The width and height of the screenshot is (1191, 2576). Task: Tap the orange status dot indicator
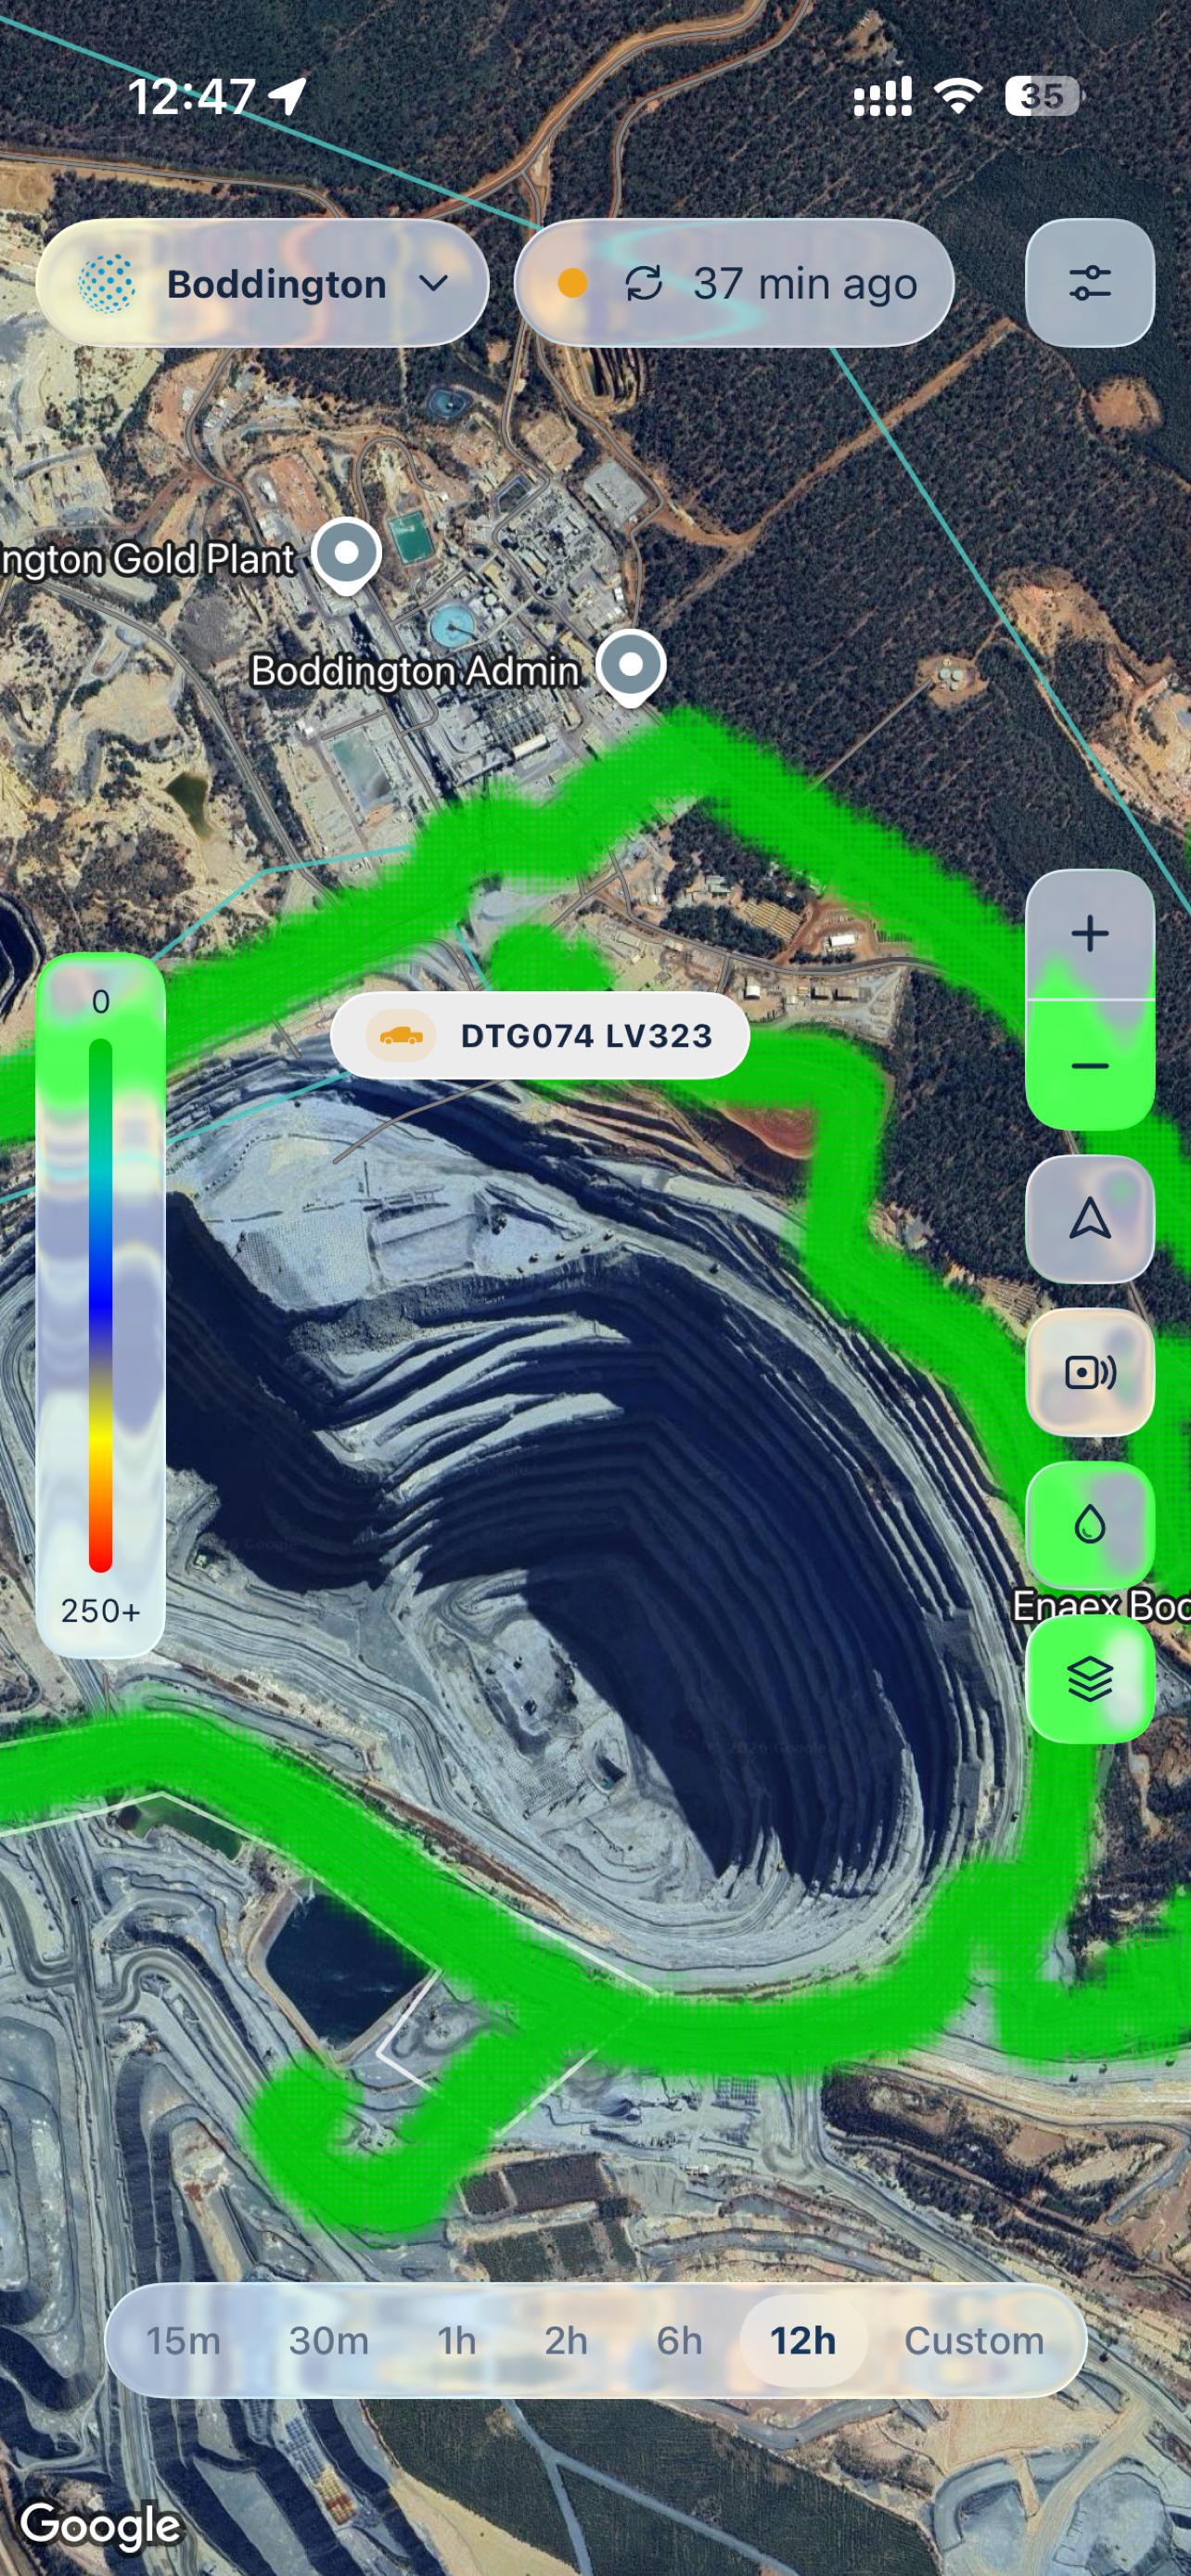572,284
